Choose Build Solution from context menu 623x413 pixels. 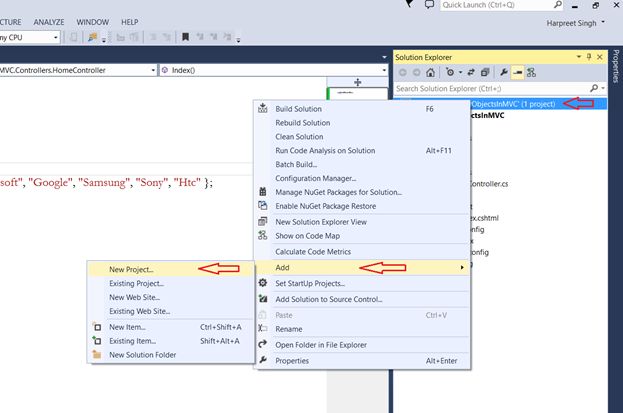tap(362, 109)
